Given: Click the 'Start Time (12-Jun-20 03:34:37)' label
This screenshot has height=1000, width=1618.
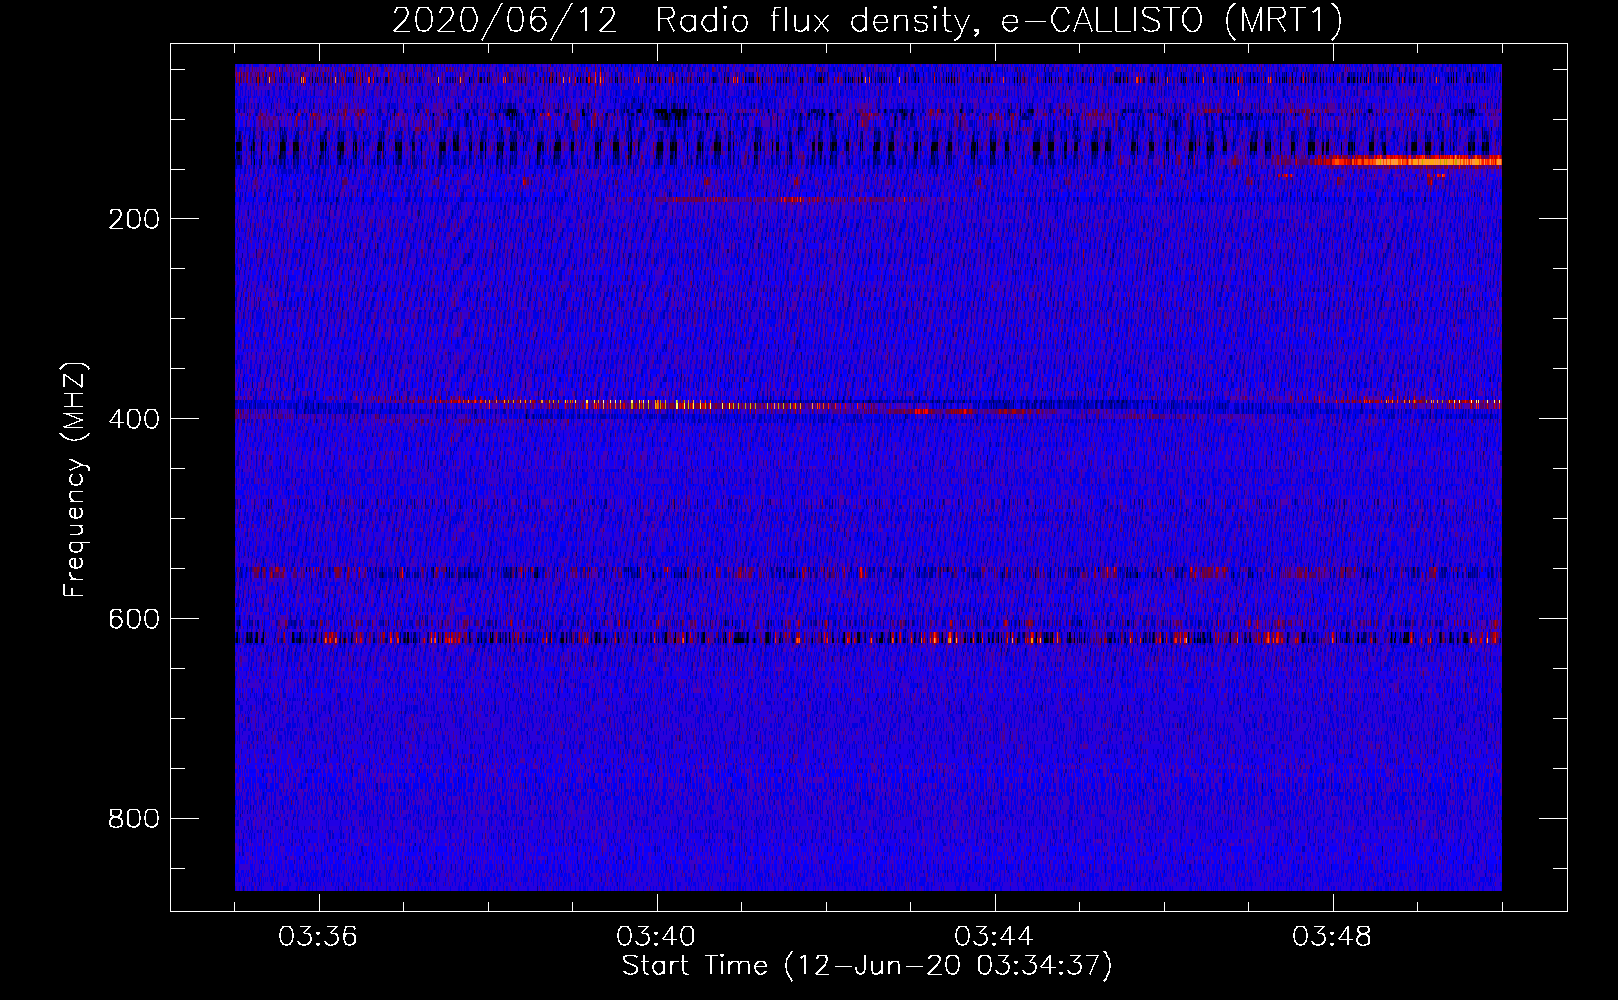Looking at the screenshot, I should click(x=867, y=966).
